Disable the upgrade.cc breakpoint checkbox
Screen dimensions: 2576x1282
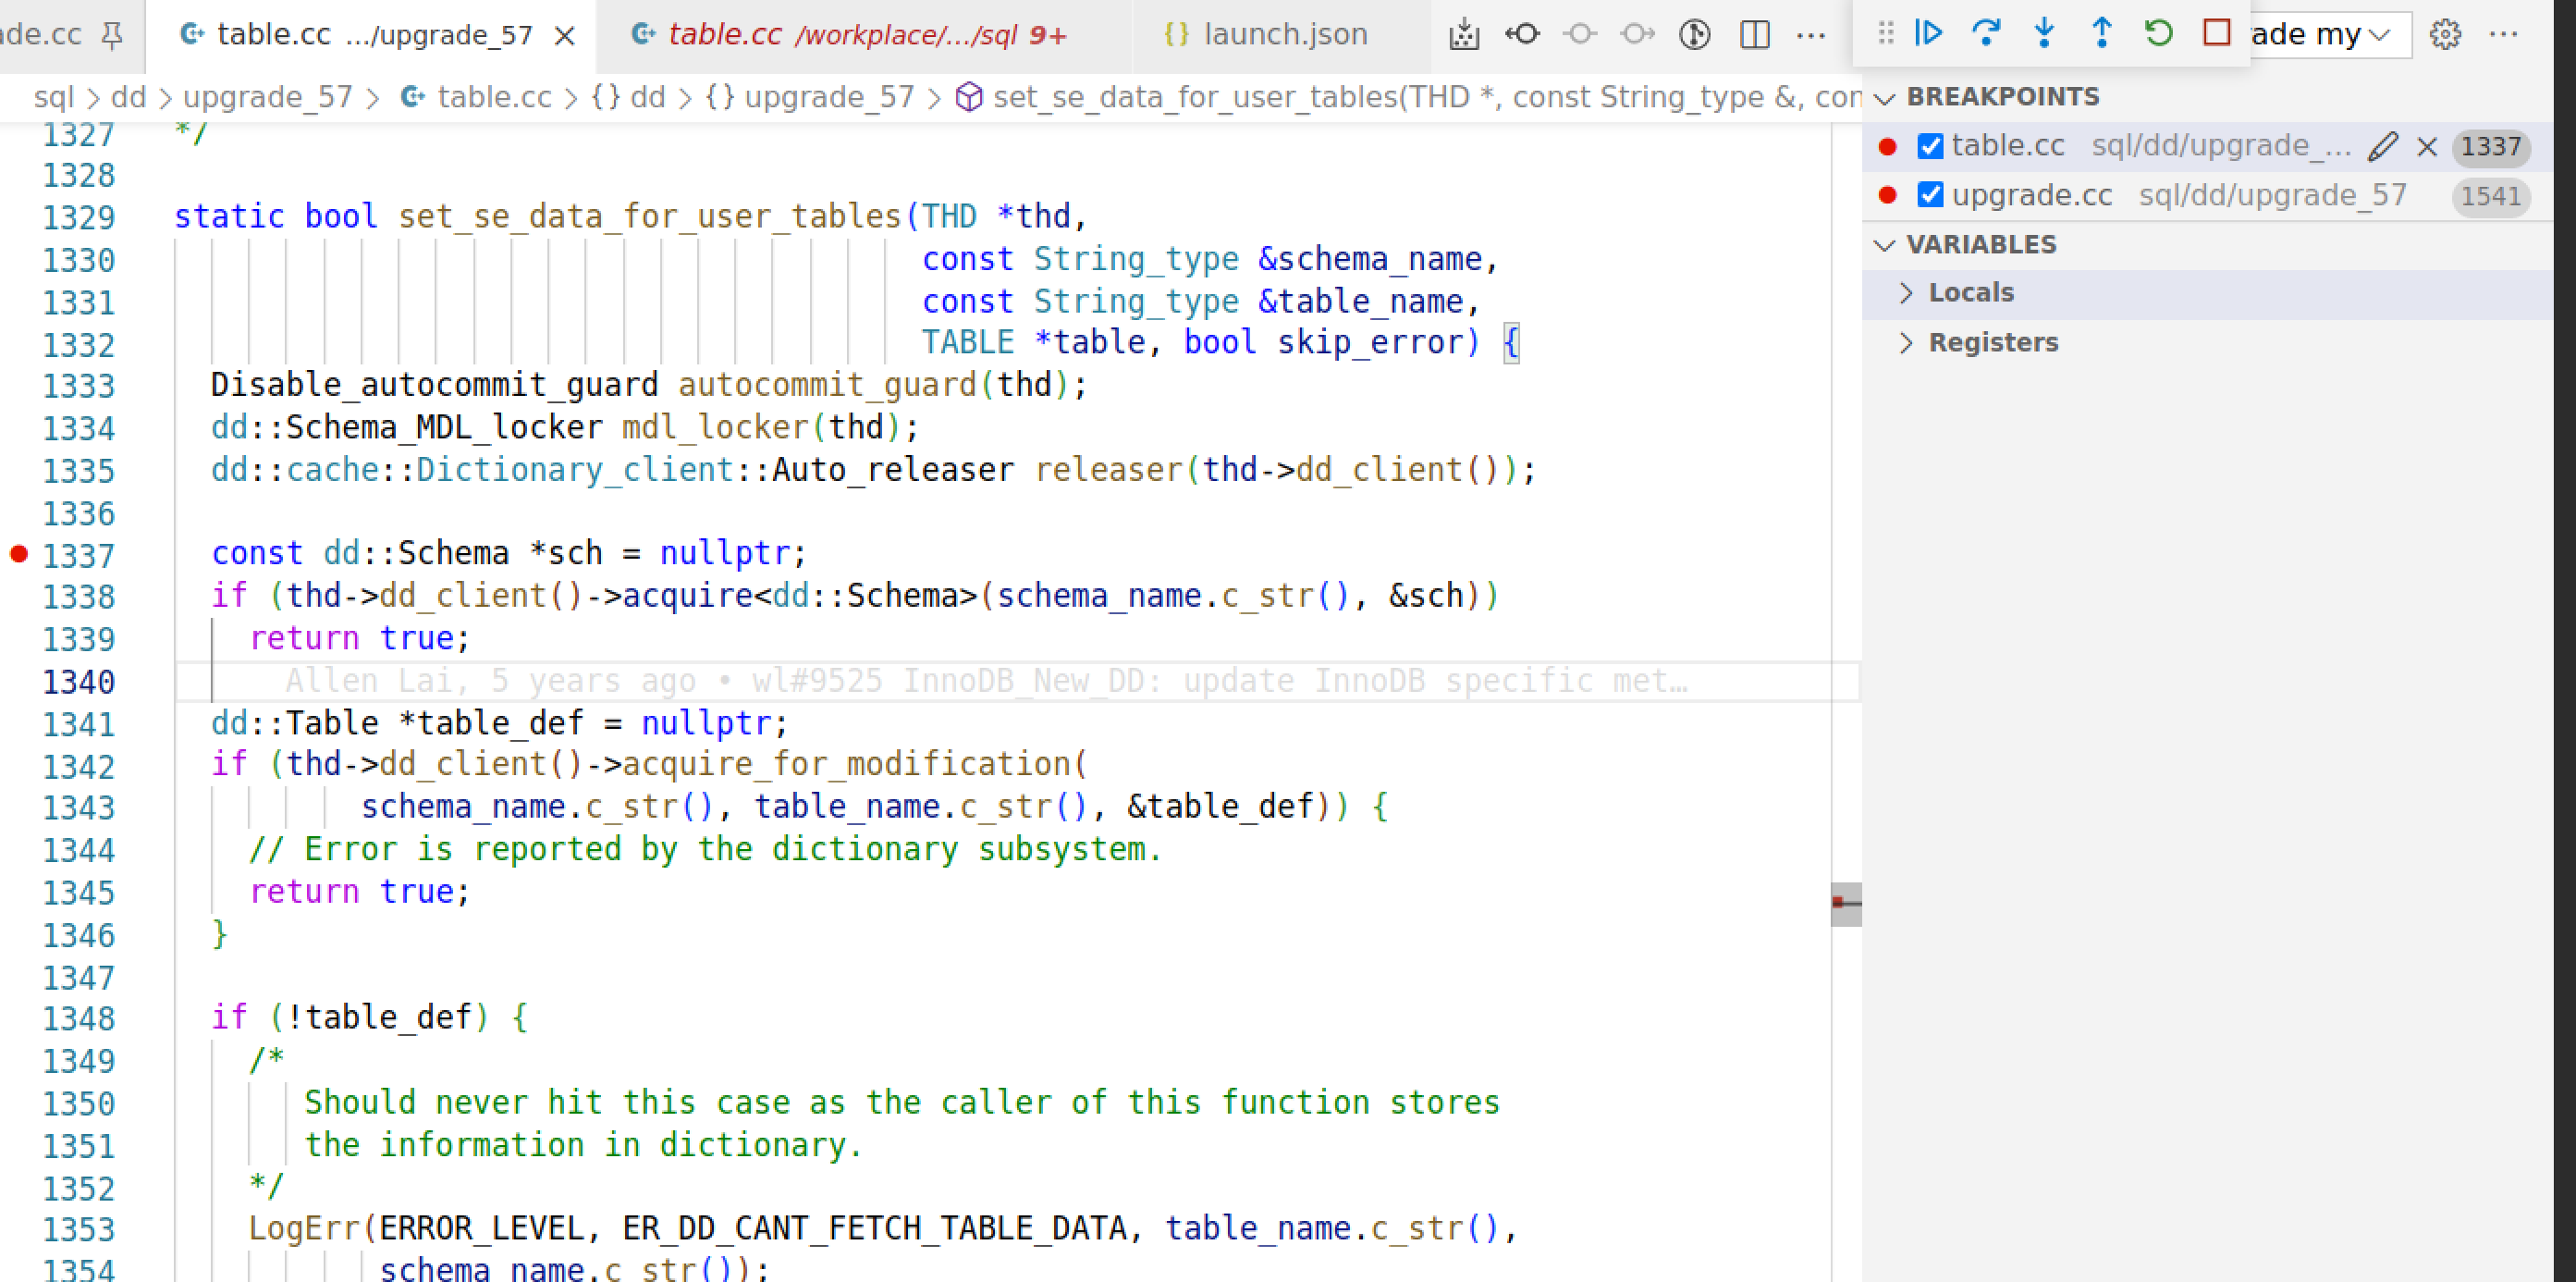pyautogui.click(x=1930, y=195)
